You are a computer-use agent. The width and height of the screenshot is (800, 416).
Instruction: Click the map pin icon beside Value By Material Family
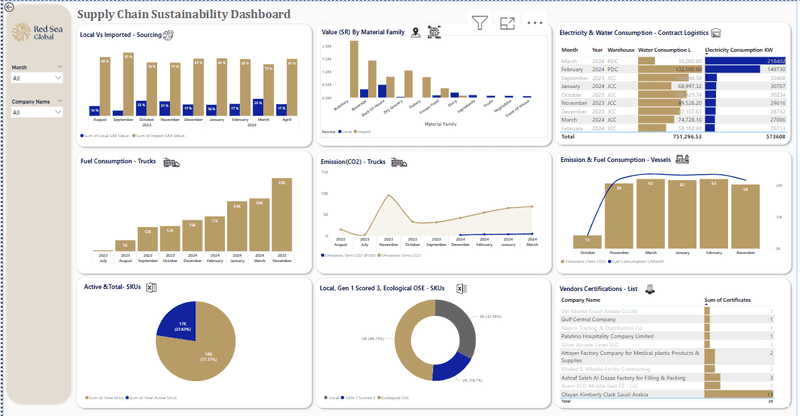pyautogui.click(x=416, y=32)
